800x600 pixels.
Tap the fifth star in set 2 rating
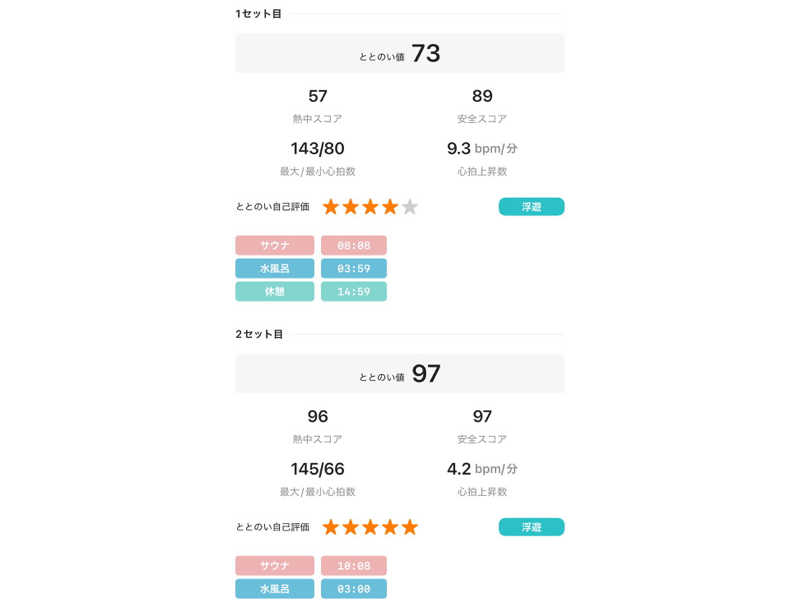tap(410, 527)
